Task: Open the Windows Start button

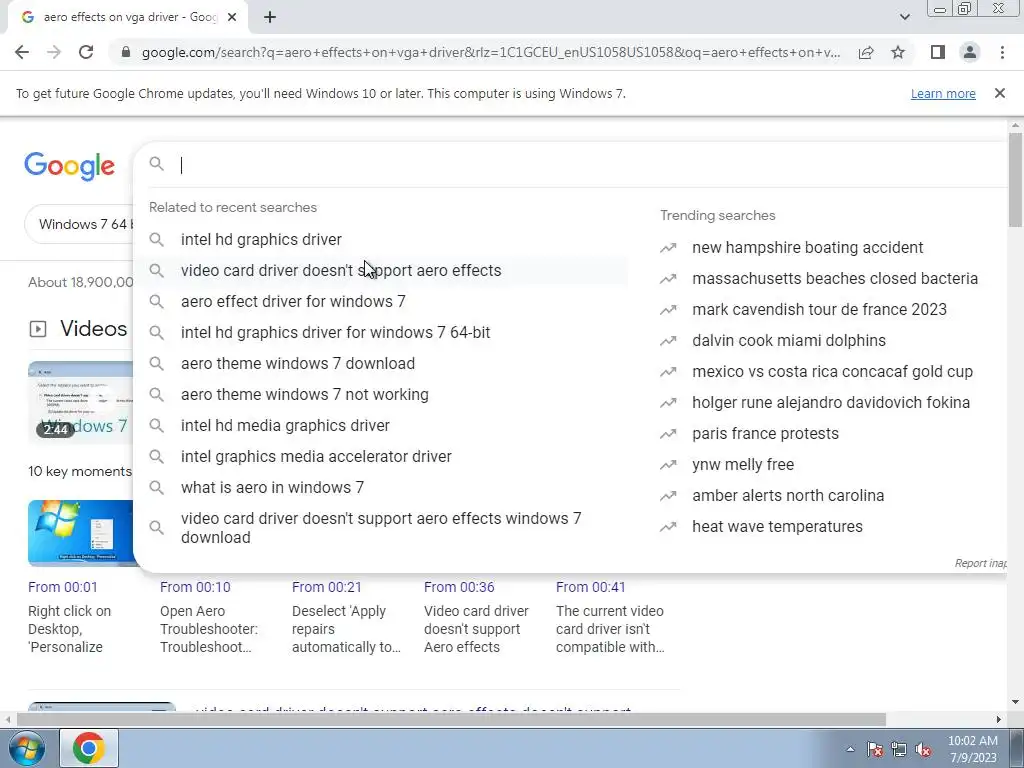Action: (26, 748)
